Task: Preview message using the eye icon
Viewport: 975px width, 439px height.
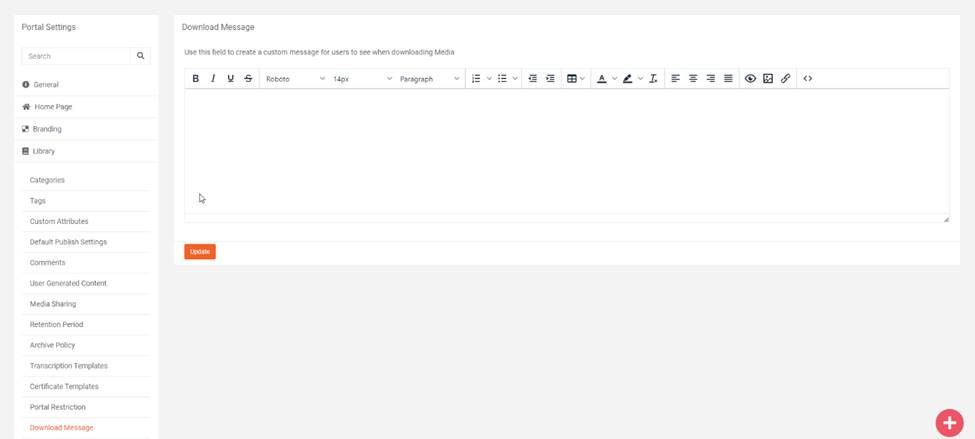Action: (750, 79)
